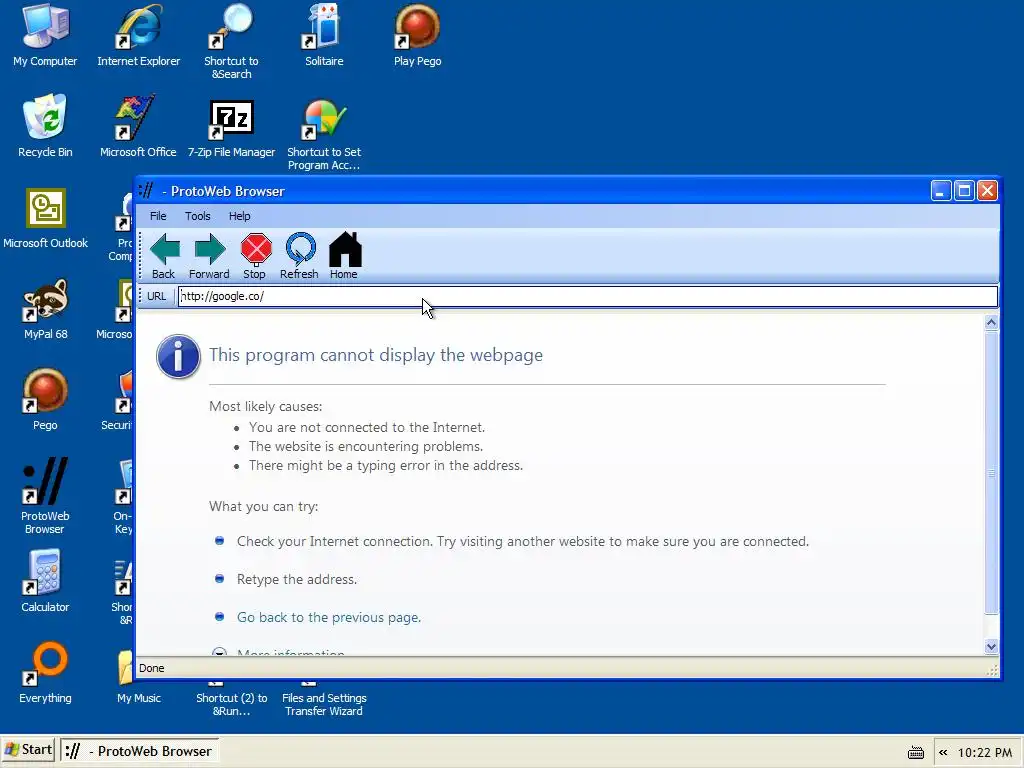Viewport: 1024px width, 768px height.
Task: Click the Back arrow in ProtoWeb Browser
Action: click(x=164, y=256)
